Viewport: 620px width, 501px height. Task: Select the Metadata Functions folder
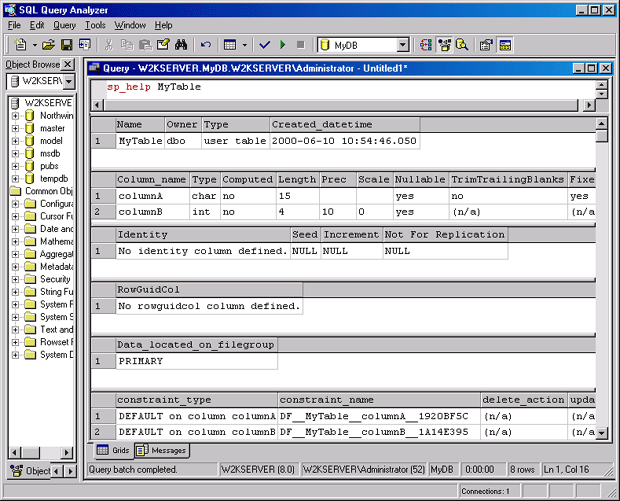point(57,267)
